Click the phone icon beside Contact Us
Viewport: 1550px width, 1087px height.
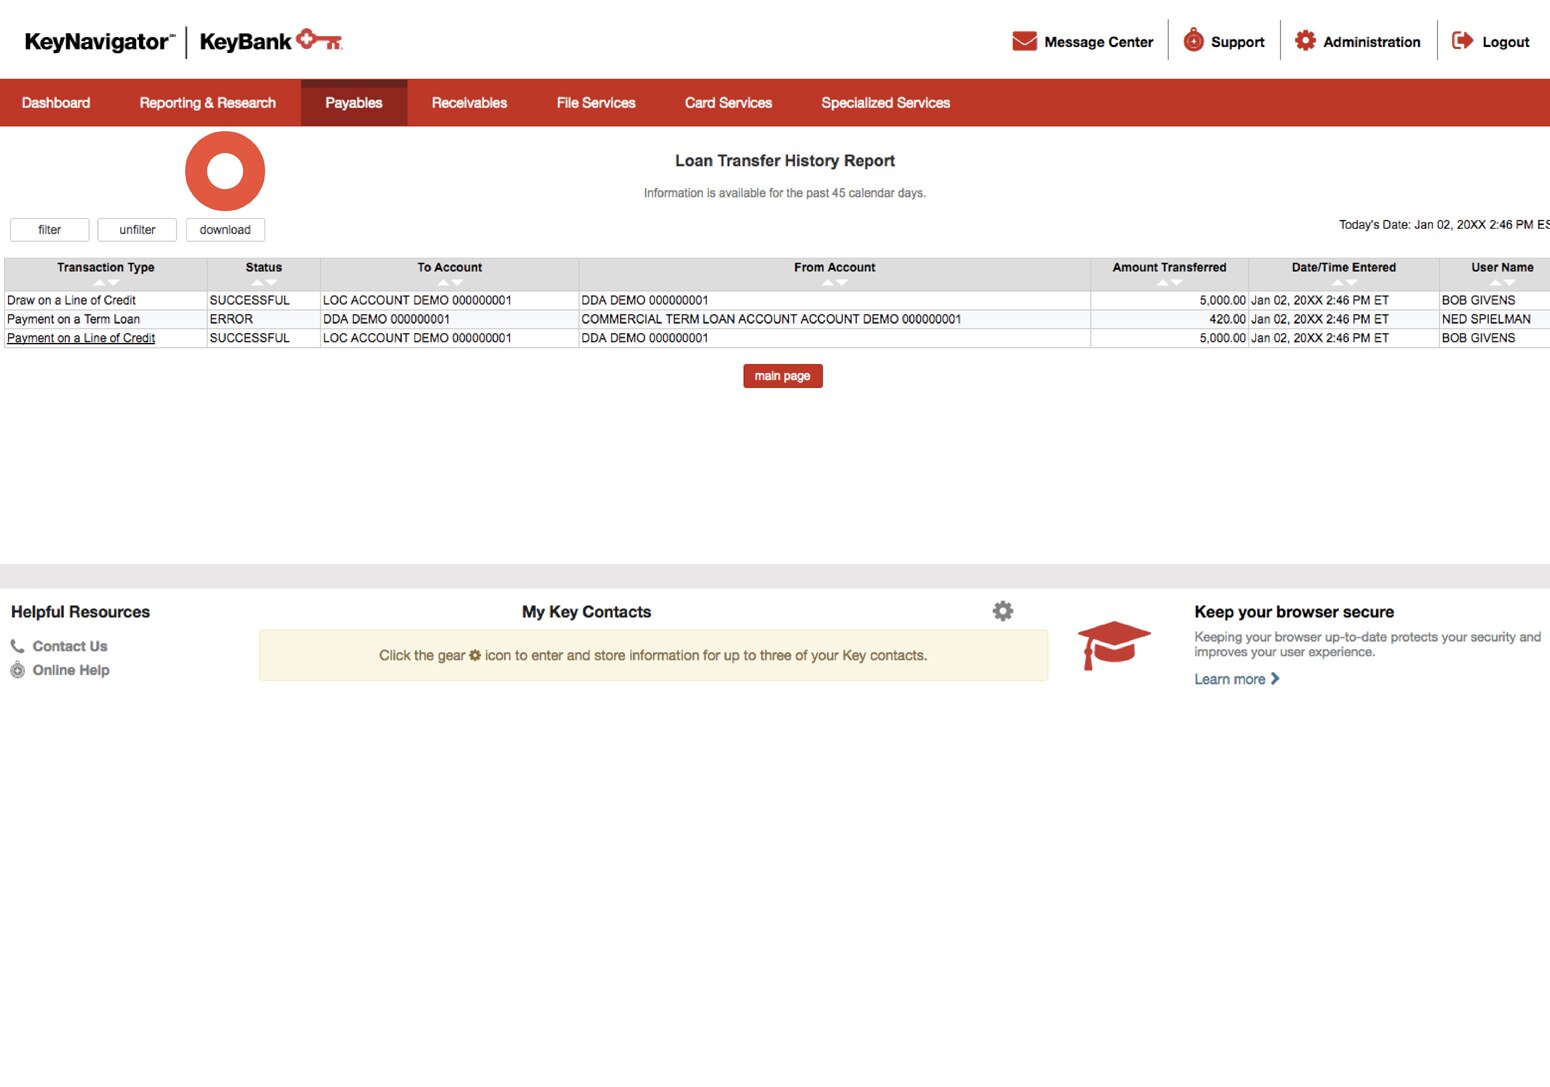(17, 645)
